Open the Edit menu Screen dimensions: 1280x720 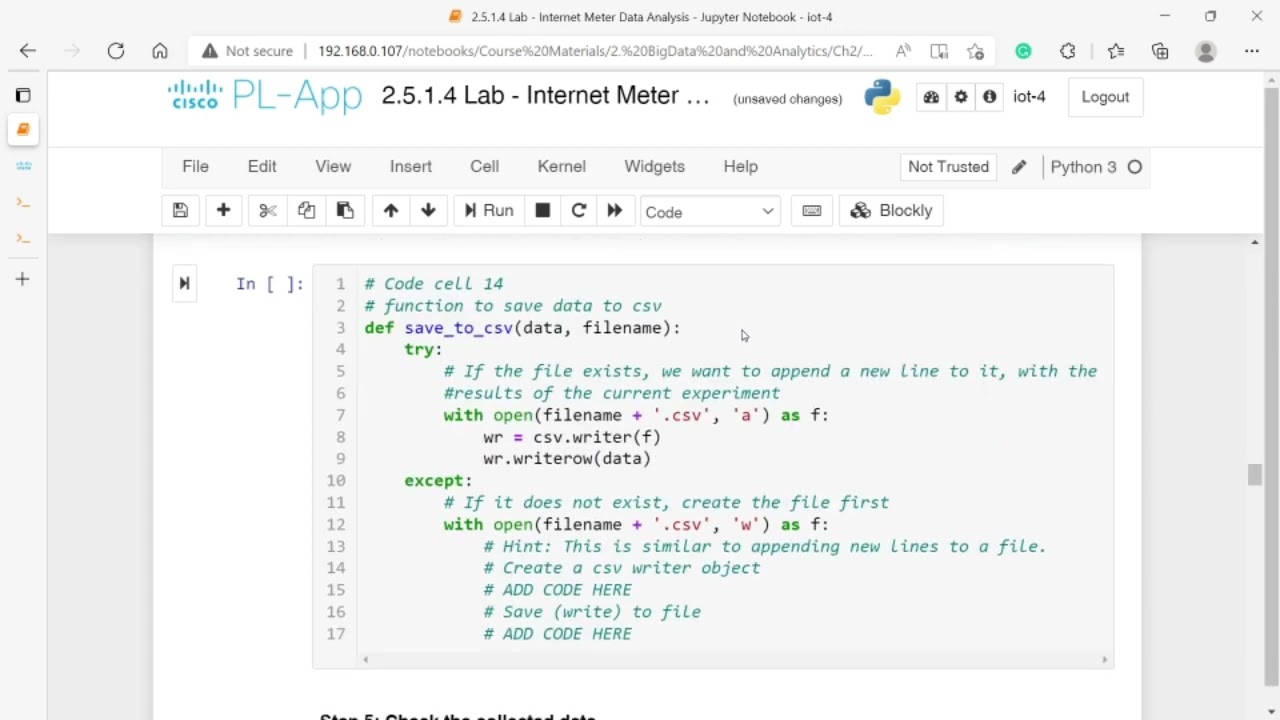pos(262,167)
